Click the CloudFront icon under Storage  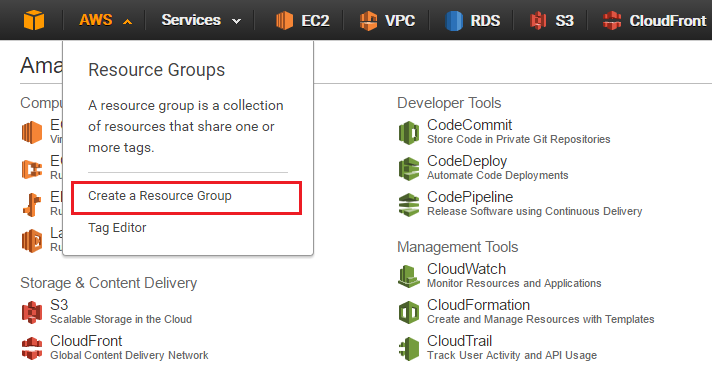(32, 348)
